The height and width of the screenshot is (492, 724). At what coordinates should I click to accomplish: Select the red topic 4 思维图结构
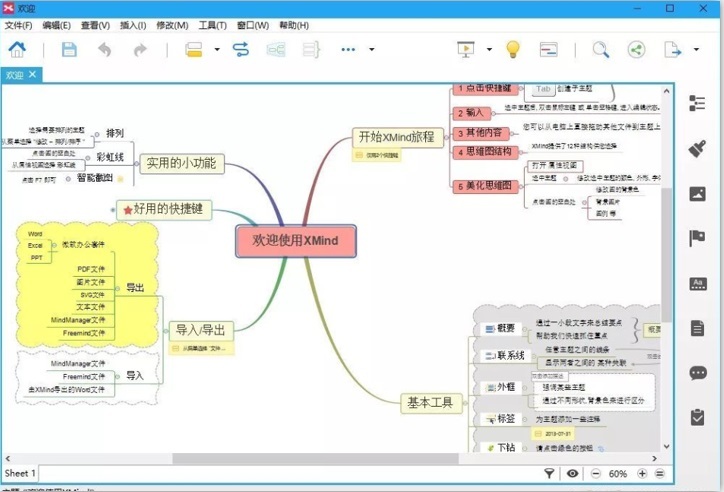coord(485,152)
